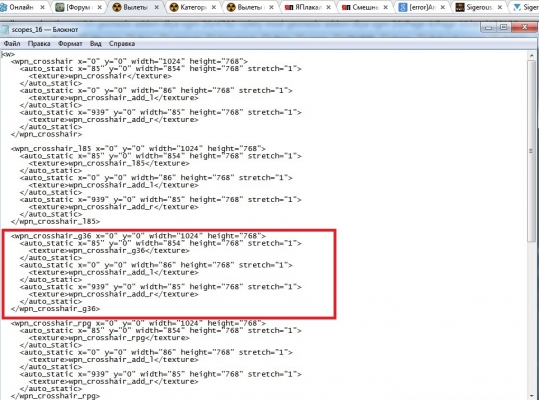Click the Notepad icon in the title bar

click(x=5, y=30)
